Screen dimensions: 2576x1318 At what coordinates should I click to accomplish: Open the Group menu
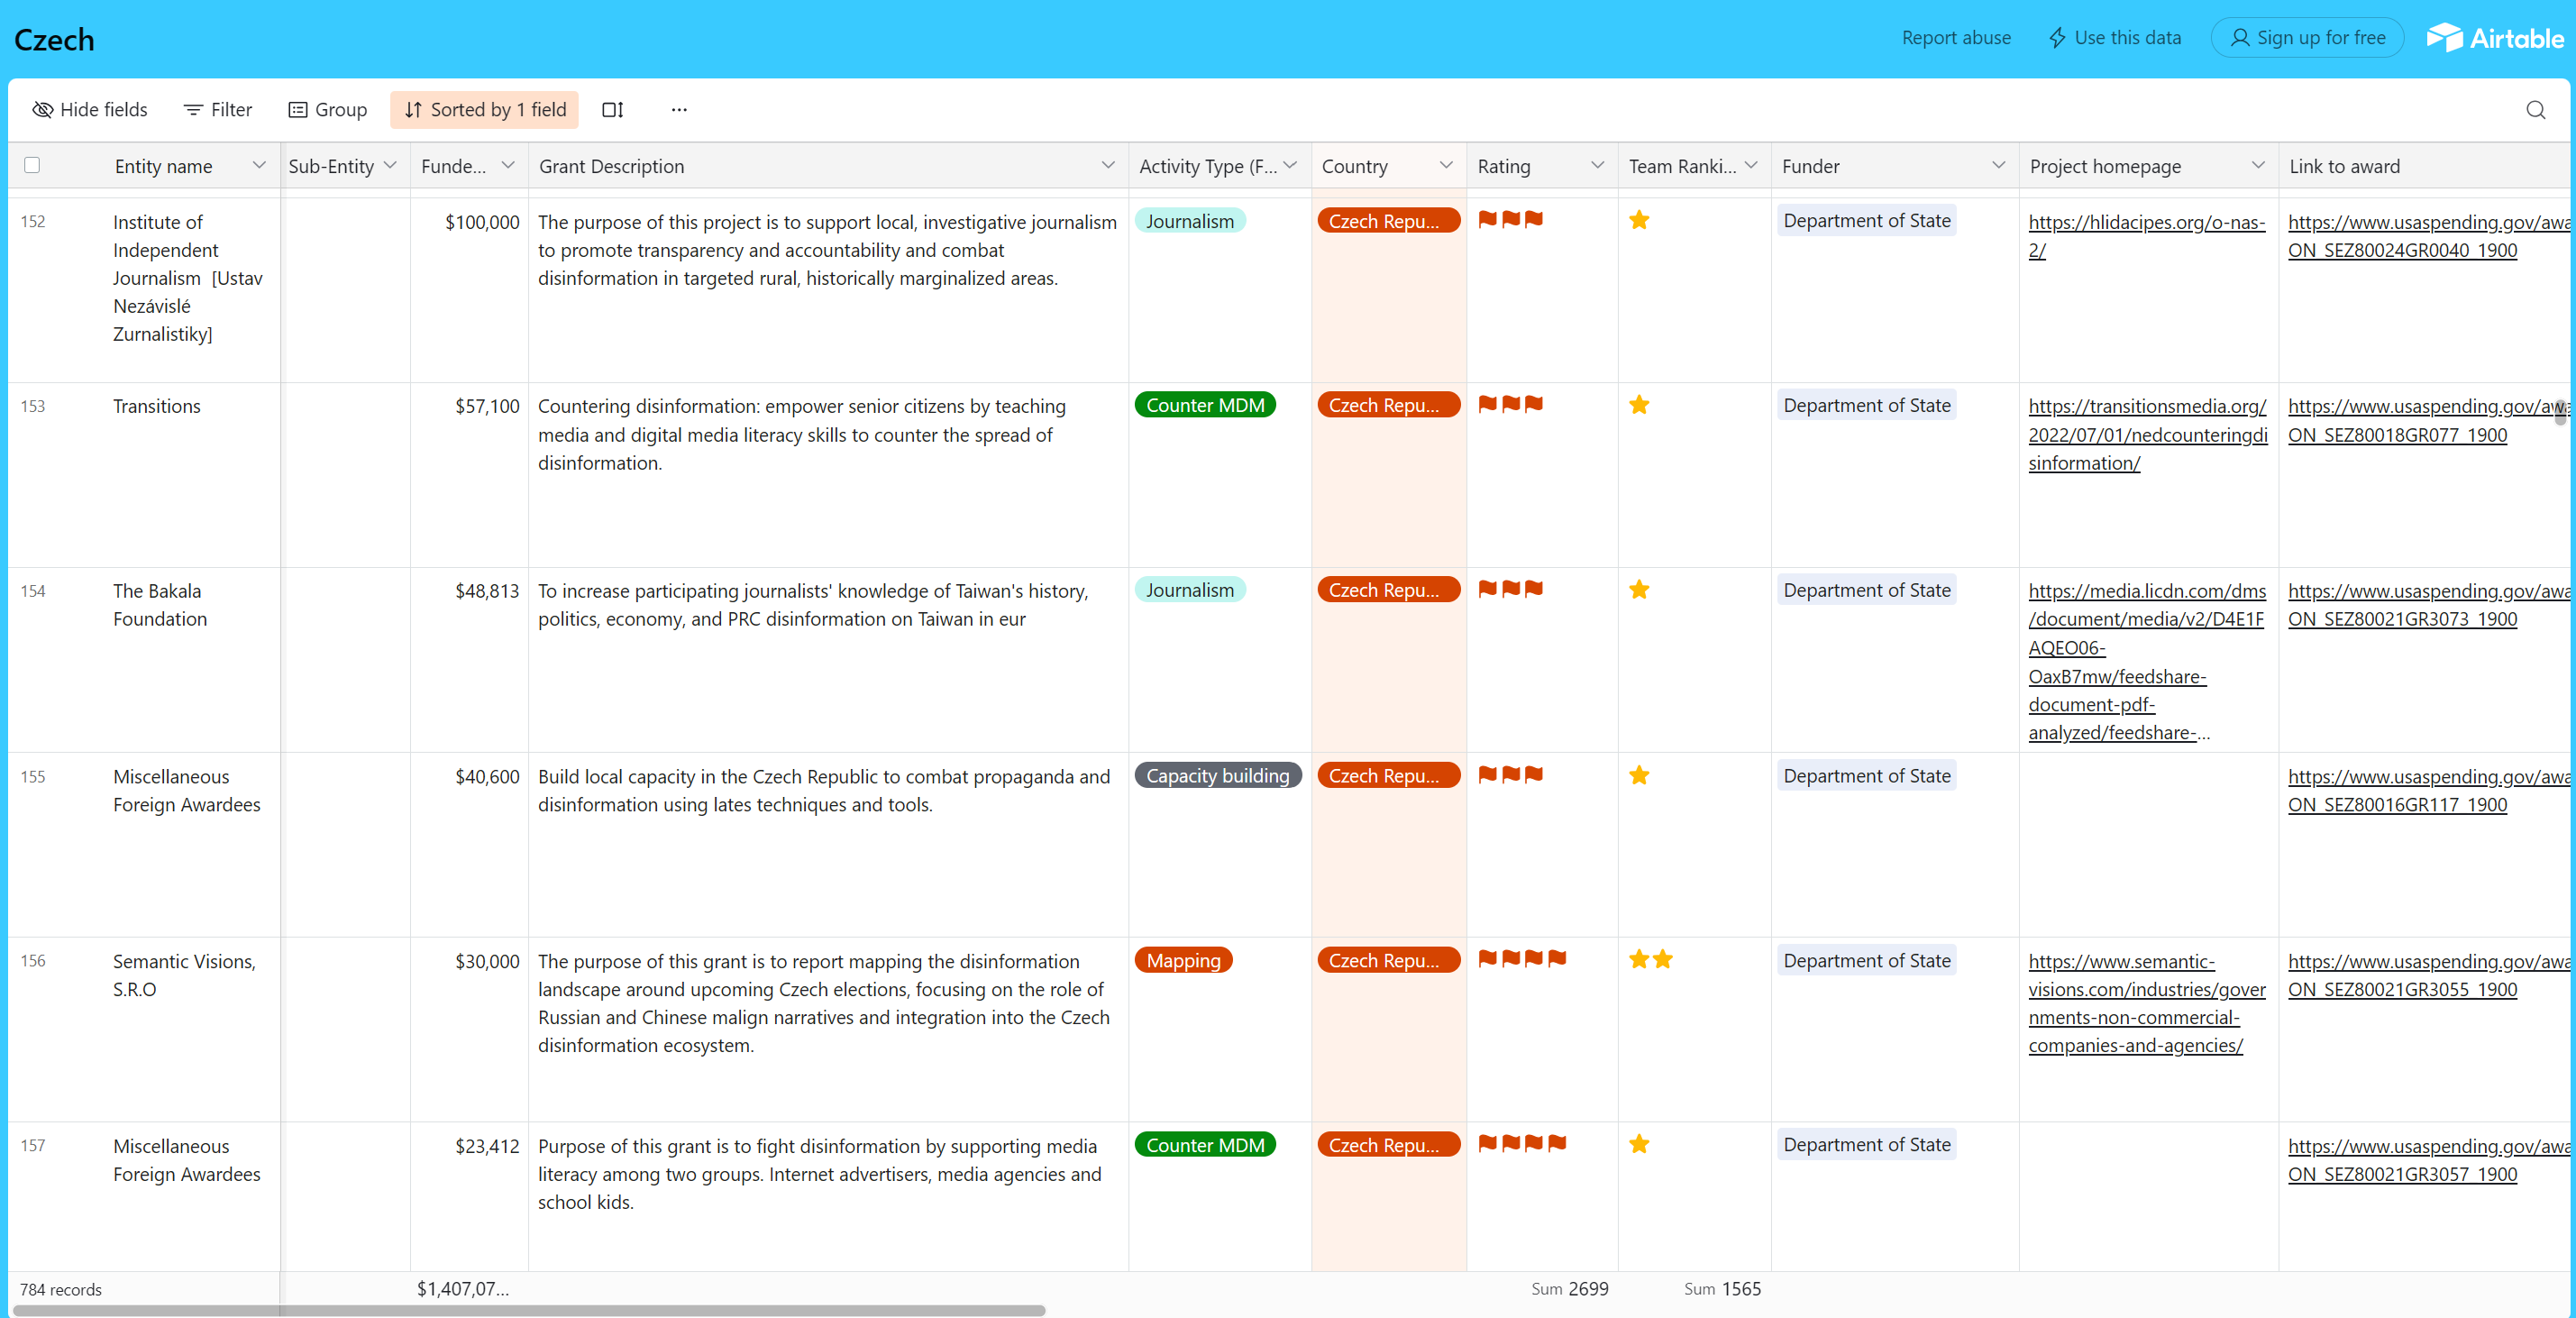pos(328,110)
